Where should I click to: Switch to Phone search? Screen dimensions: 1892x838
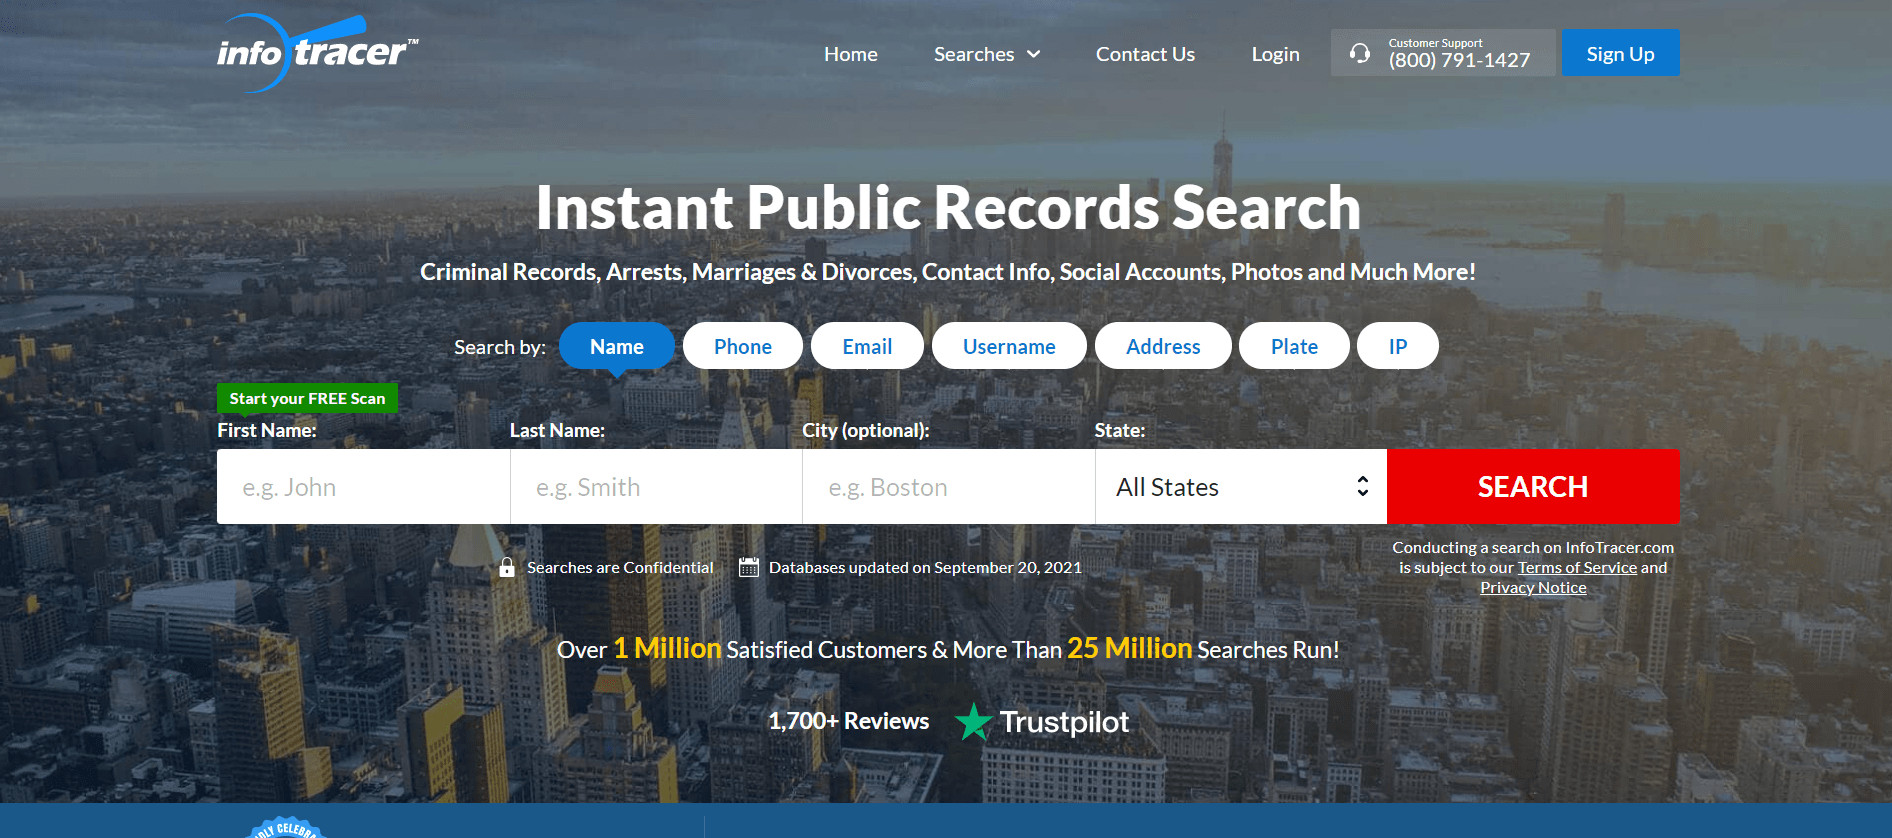click(743, 346)
